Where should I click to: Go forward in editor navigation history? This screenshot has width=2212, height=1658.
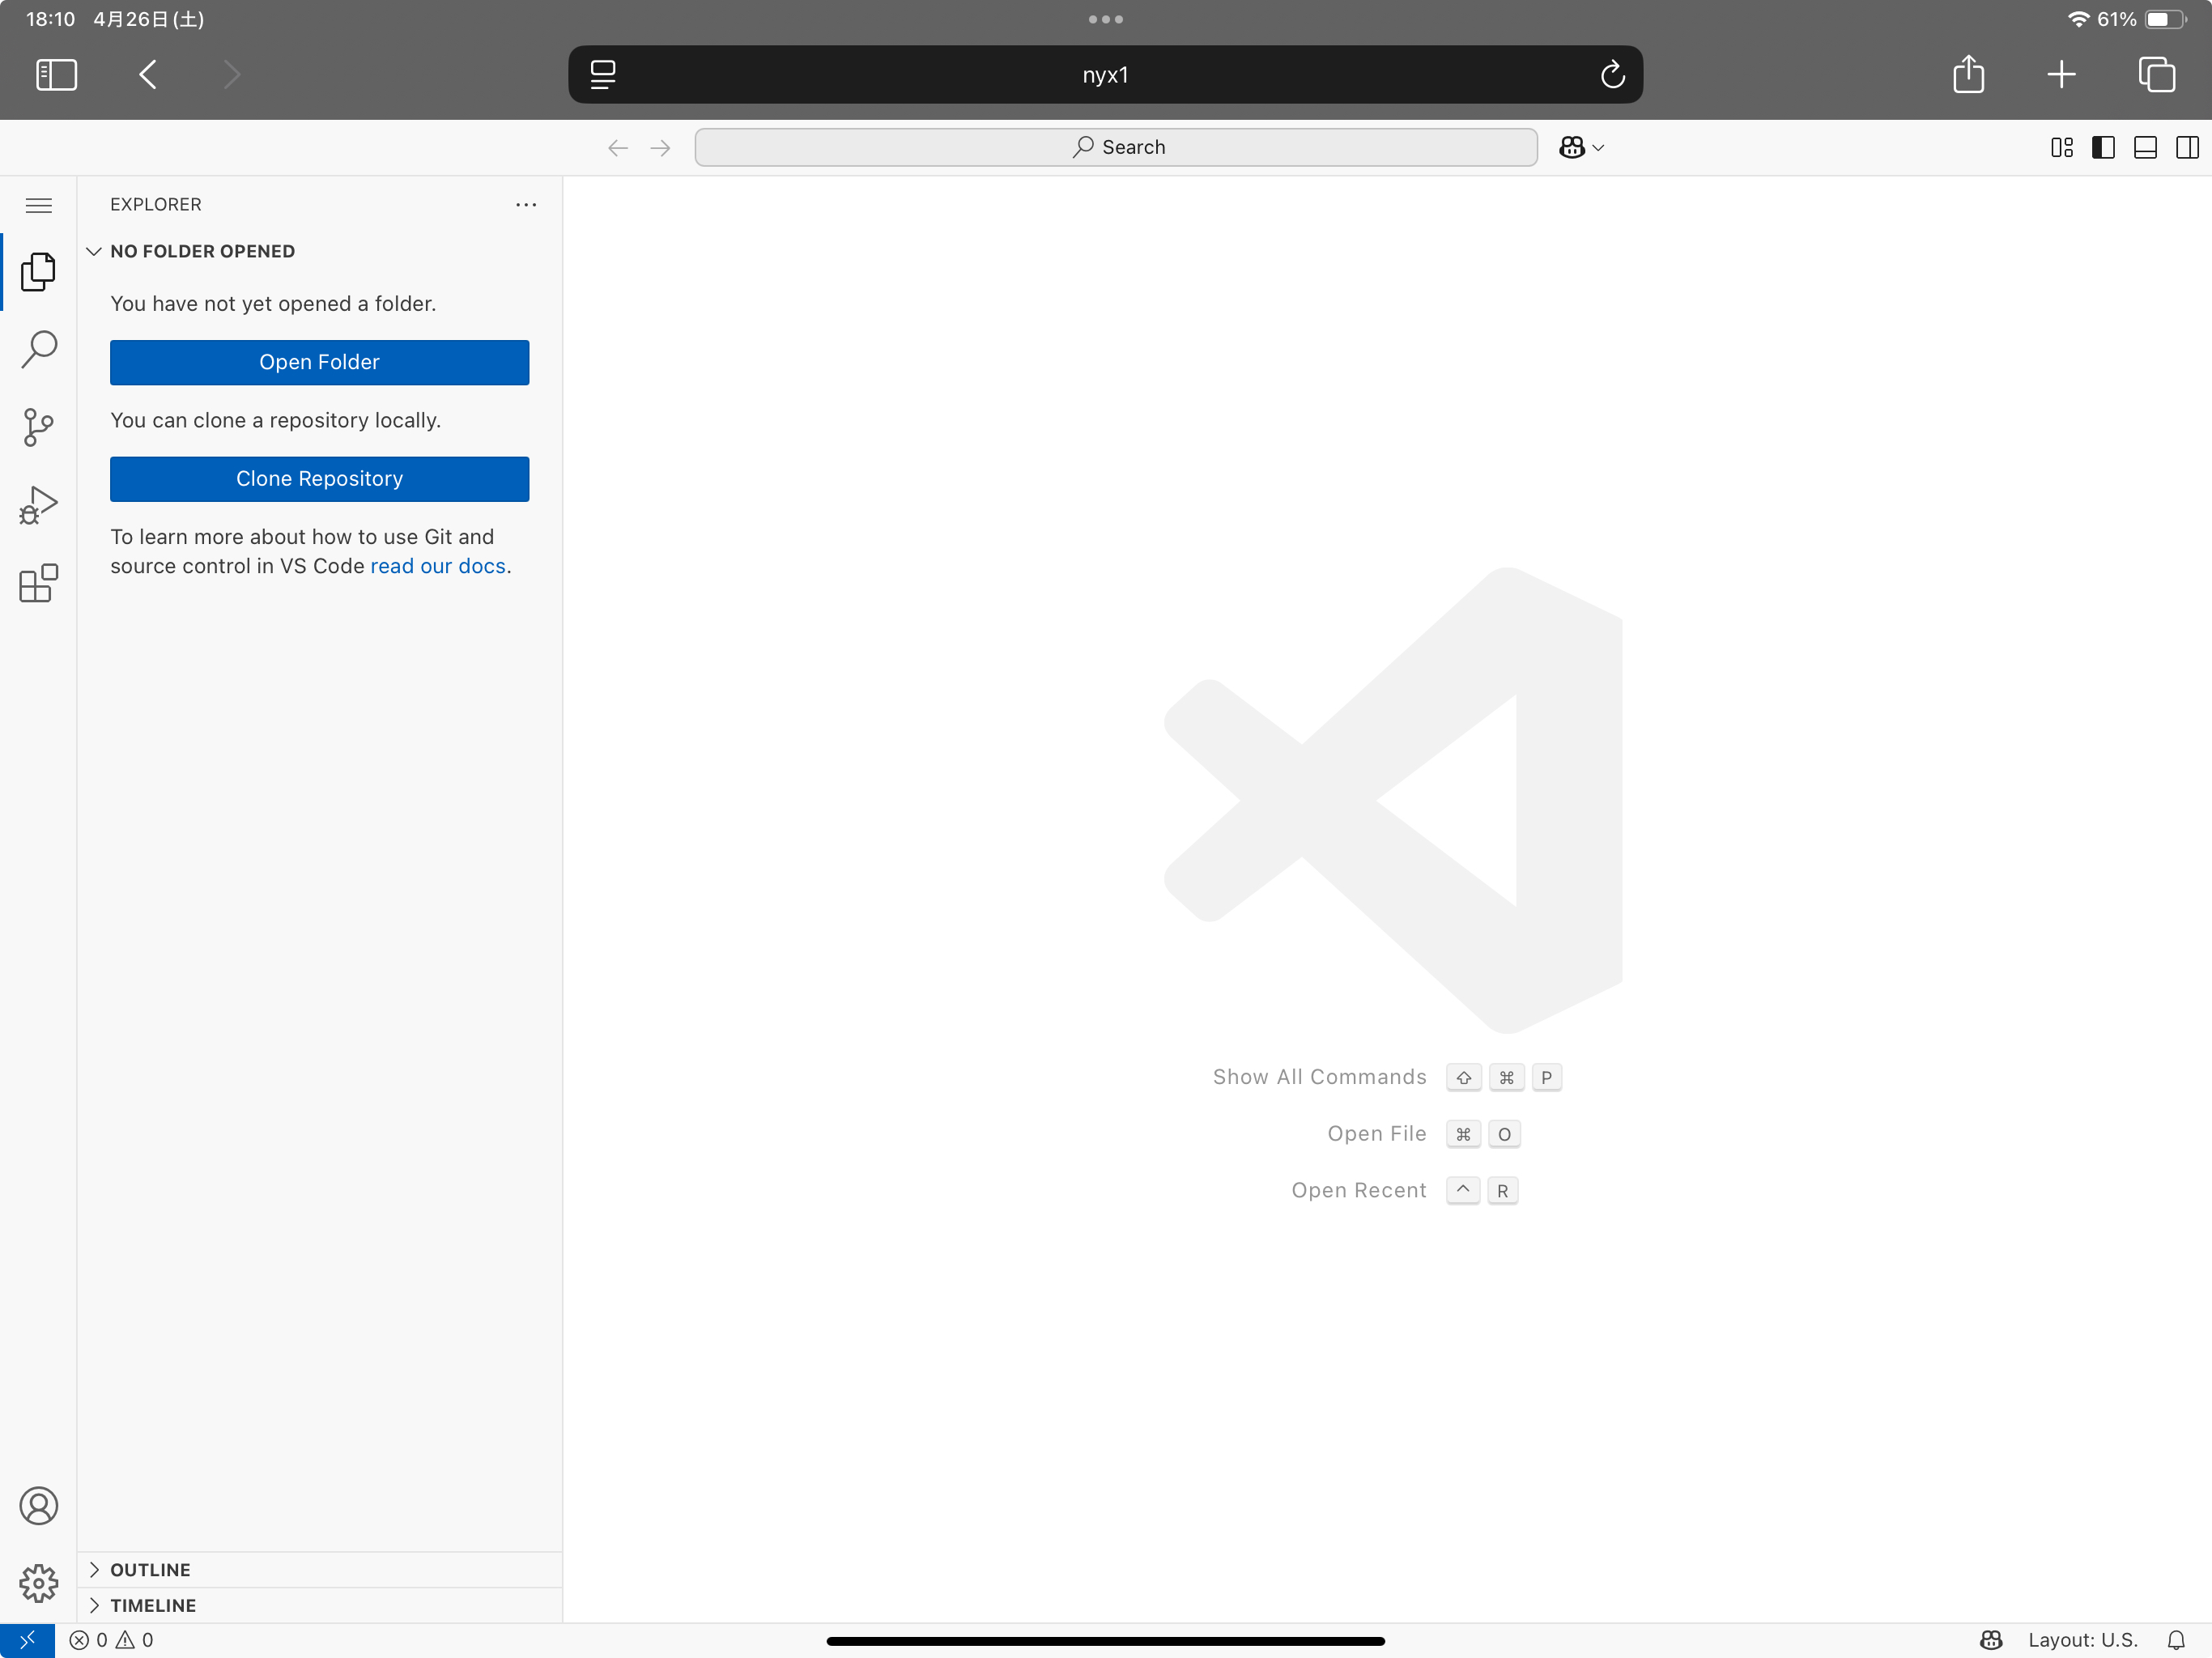click(x=660, y=148)
